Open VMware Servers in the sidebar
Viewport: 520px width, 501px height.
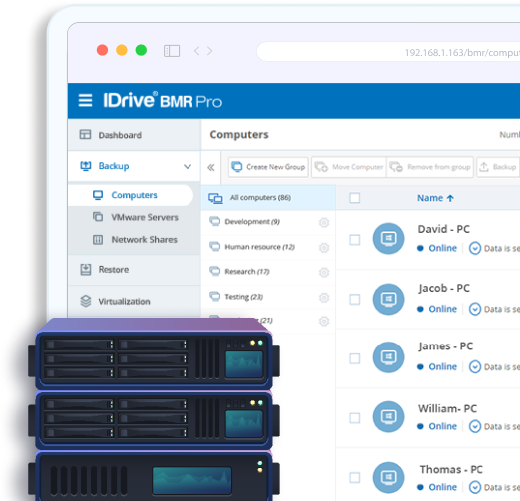coord(145,217)
